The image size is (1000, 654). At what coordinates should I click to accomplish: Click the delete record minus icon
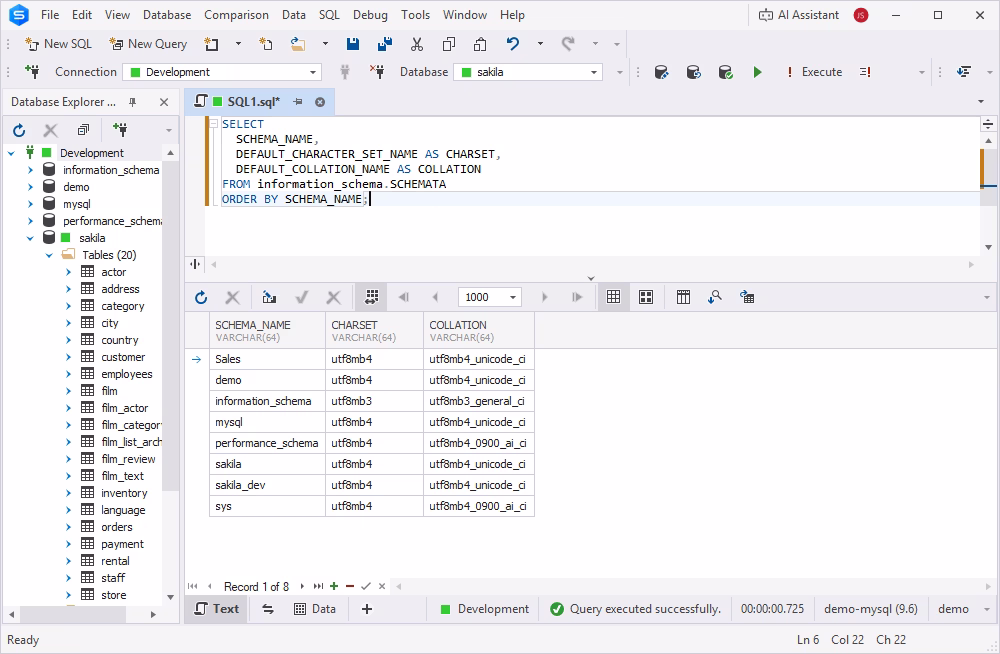[350, 586]
